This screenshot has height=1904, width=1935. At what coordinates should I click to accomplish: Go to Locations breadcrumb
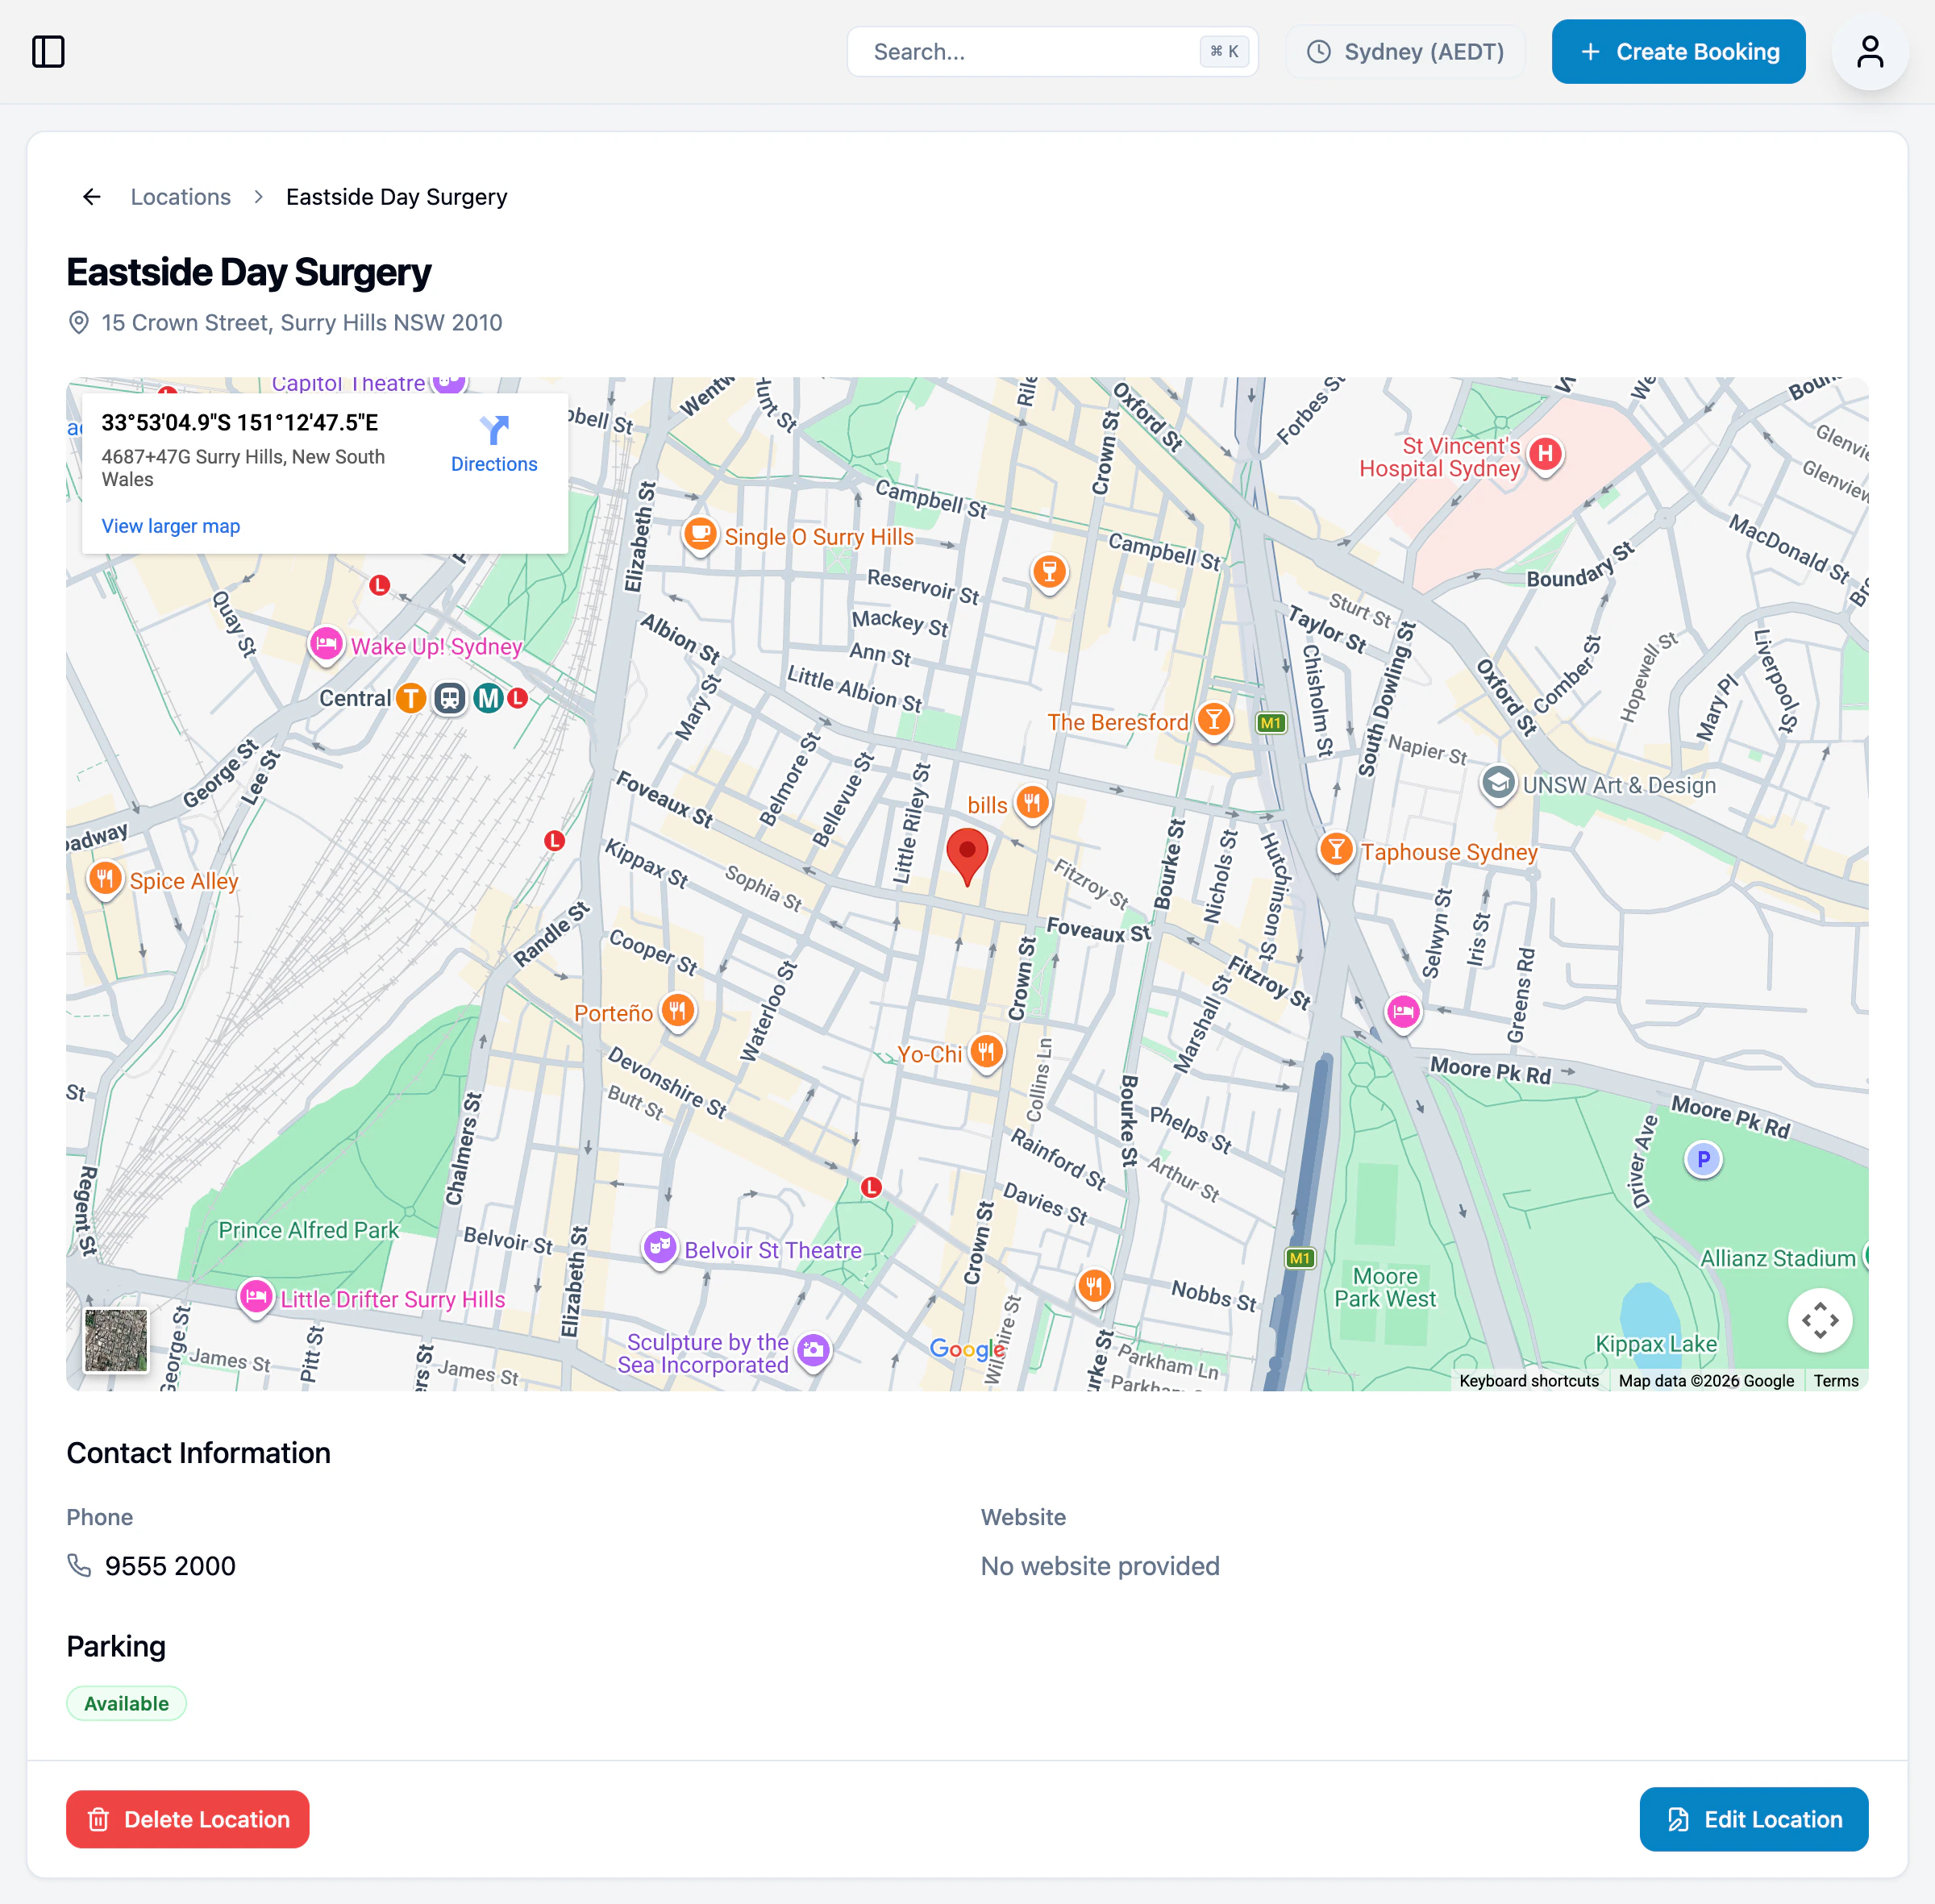[x=181, y=197]
